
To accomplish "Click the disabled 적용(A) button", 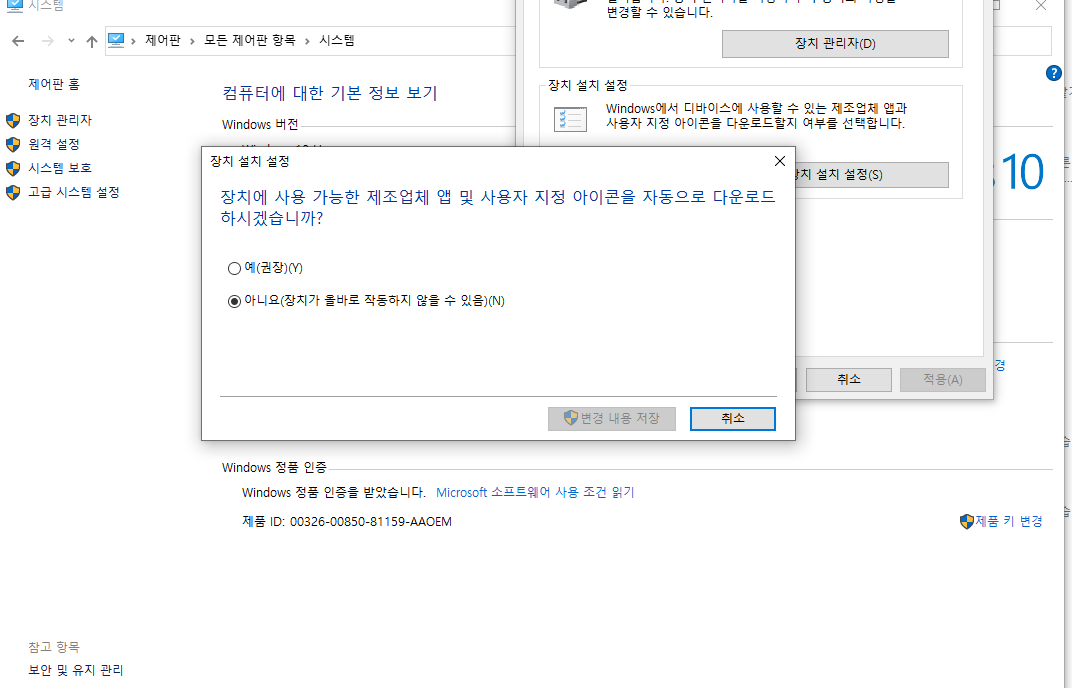I will tap(943, 380).
